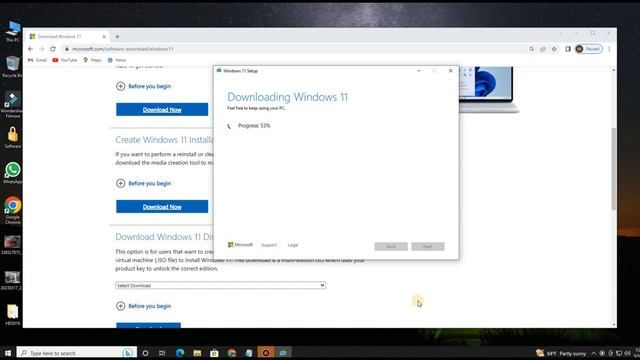Click the first Download Now button
Image resolution: width=640 pixels, height=360 pixels.
(162, 109)
